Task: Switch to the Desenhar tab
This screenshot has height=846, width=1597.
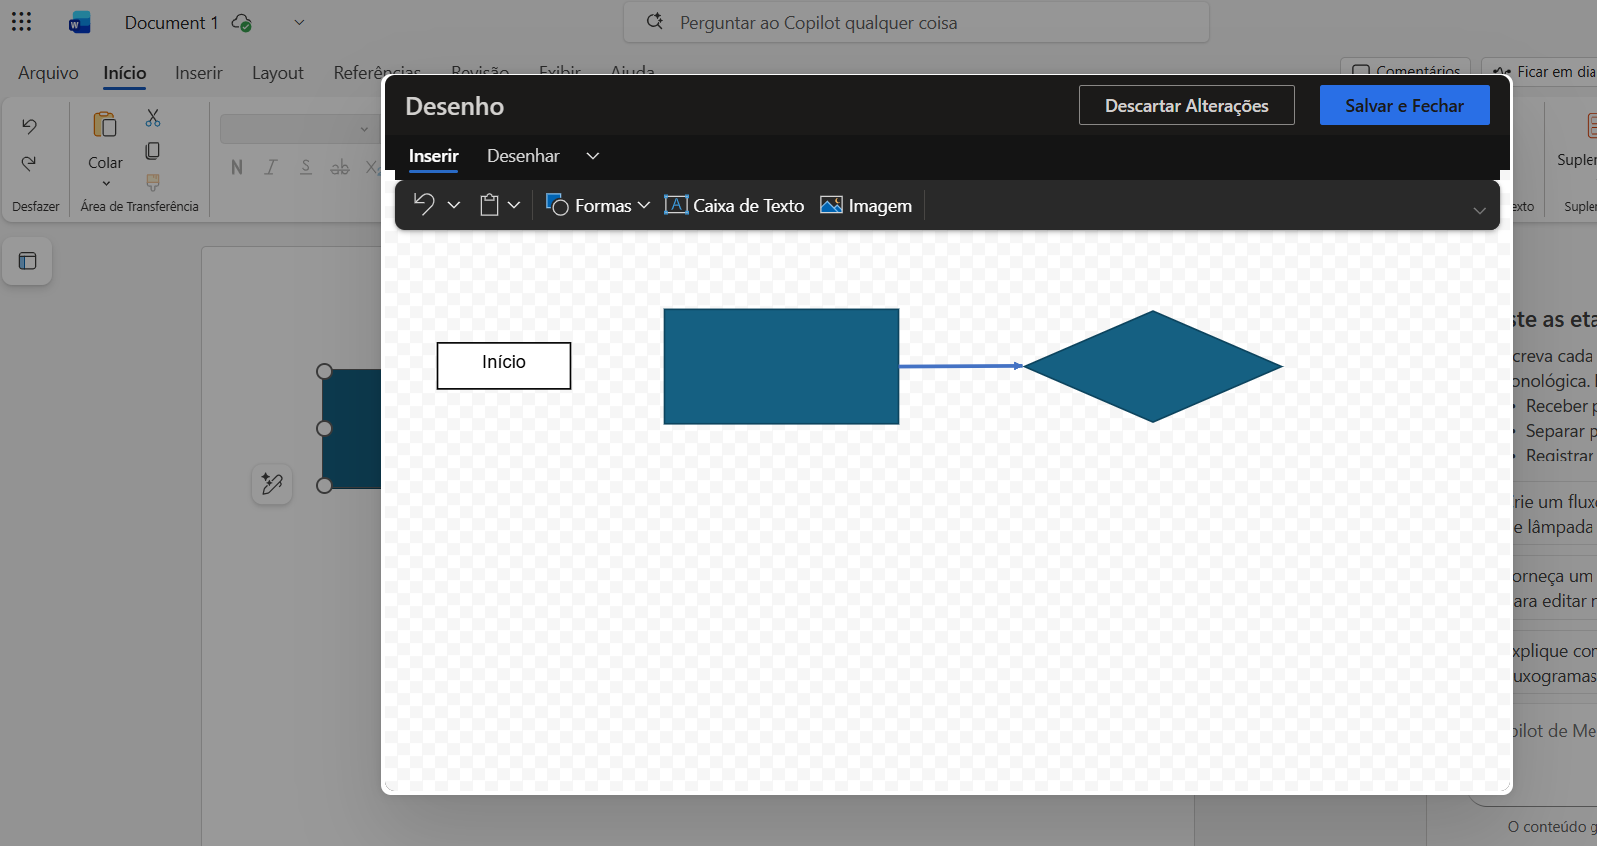Action: click(x=523, y=156)
